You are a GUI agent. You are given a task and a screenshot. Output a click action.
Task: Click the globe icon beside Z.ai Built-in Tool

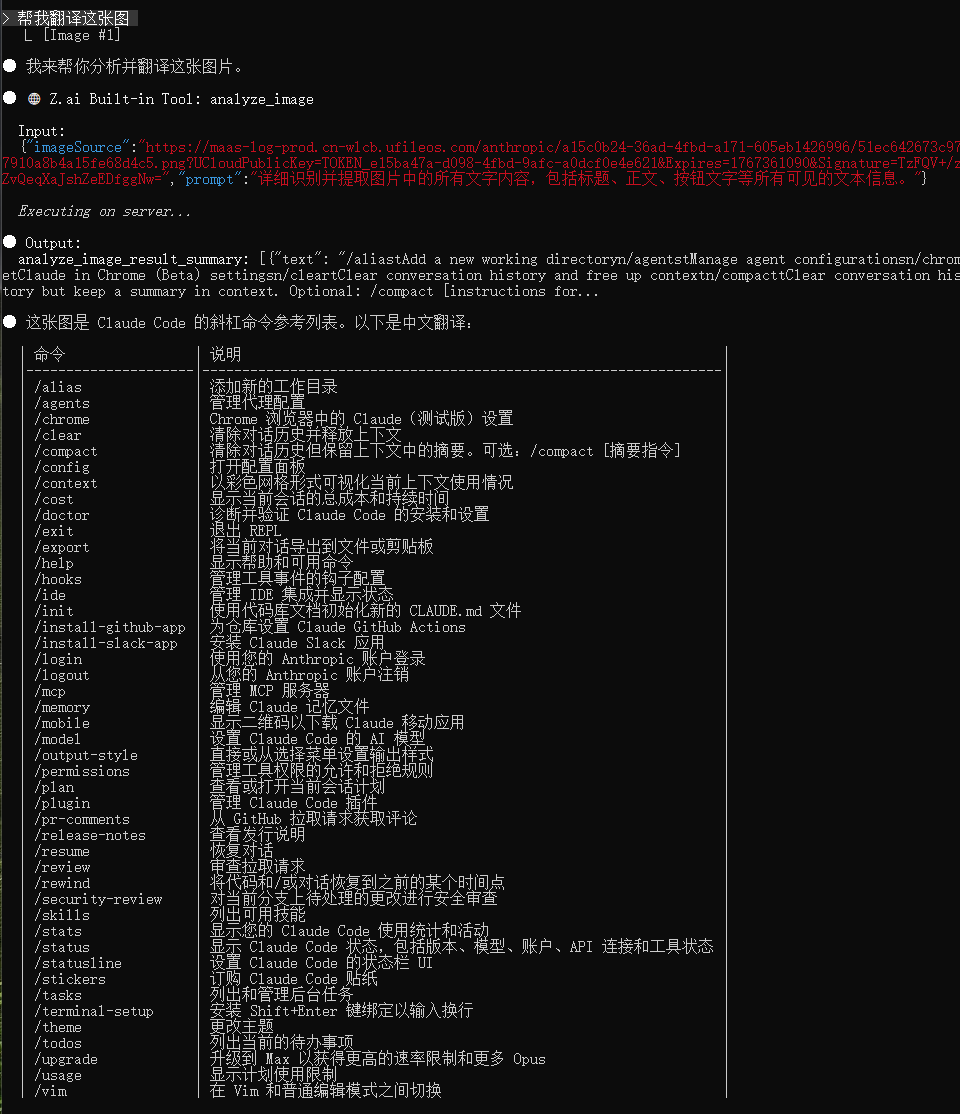[34, 99]
